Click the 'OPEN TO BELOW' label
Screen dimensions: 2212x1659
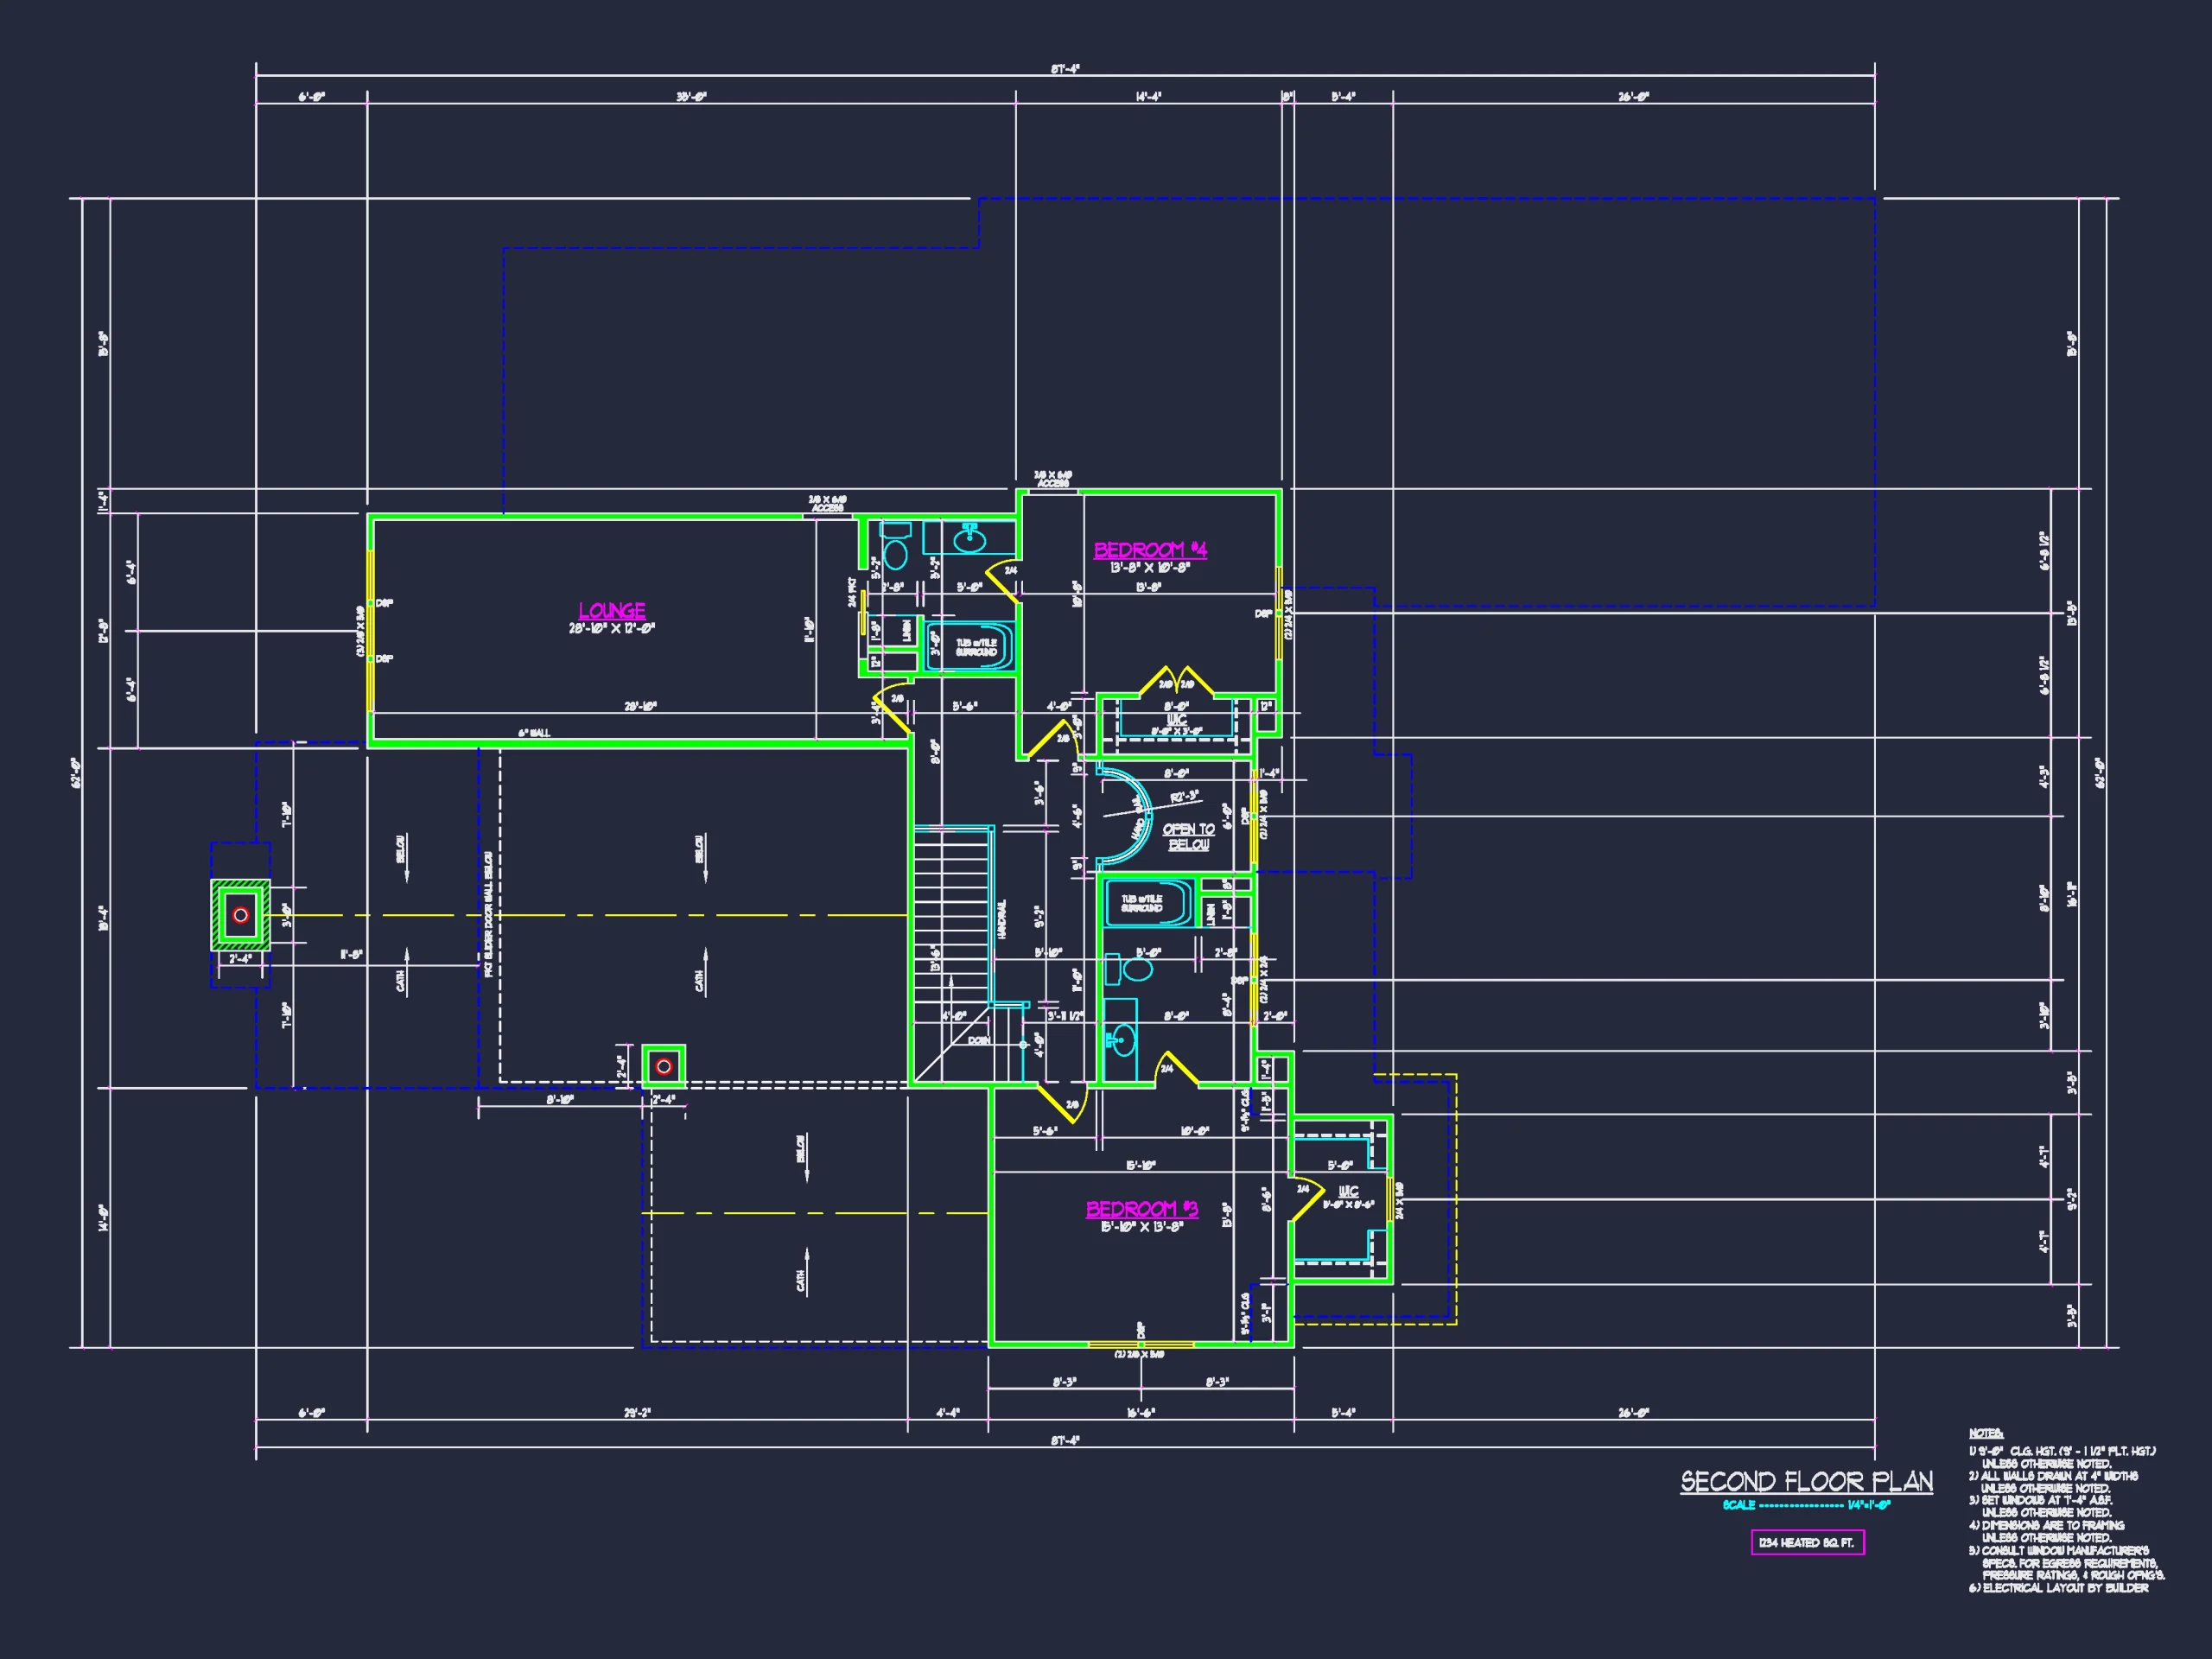1188,837
